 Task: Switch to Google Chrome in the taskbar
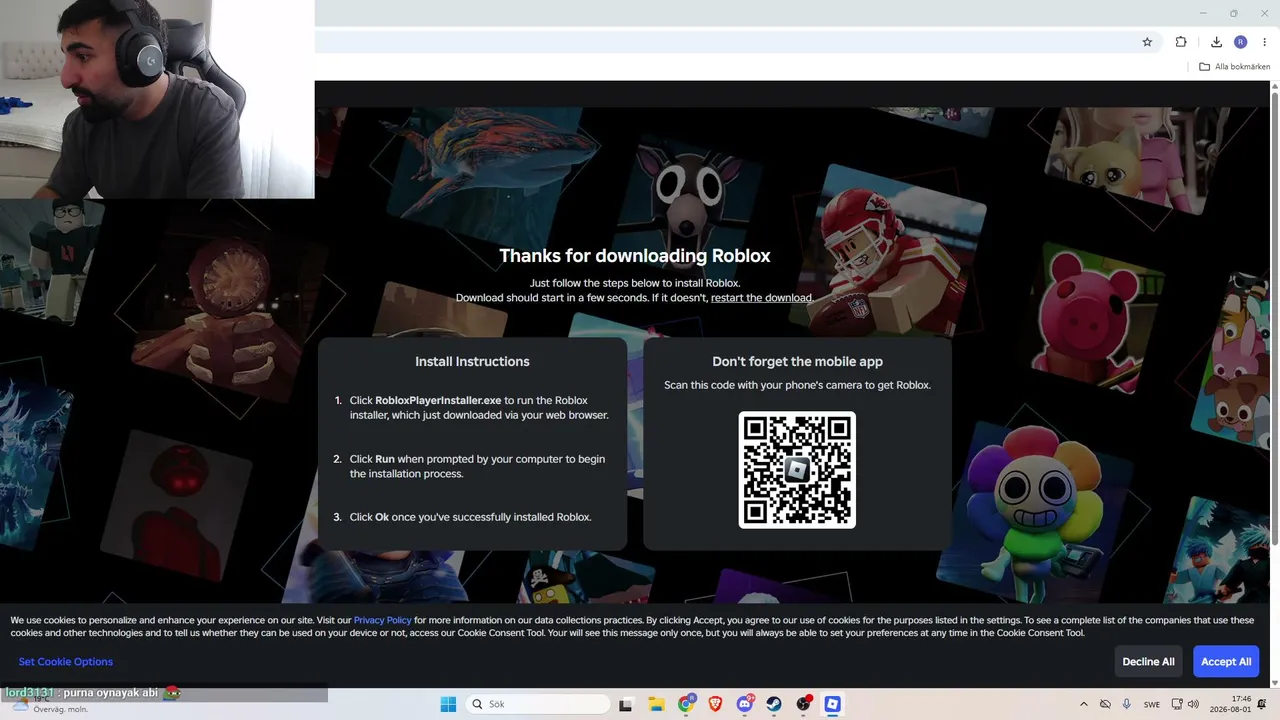[686, 704]
